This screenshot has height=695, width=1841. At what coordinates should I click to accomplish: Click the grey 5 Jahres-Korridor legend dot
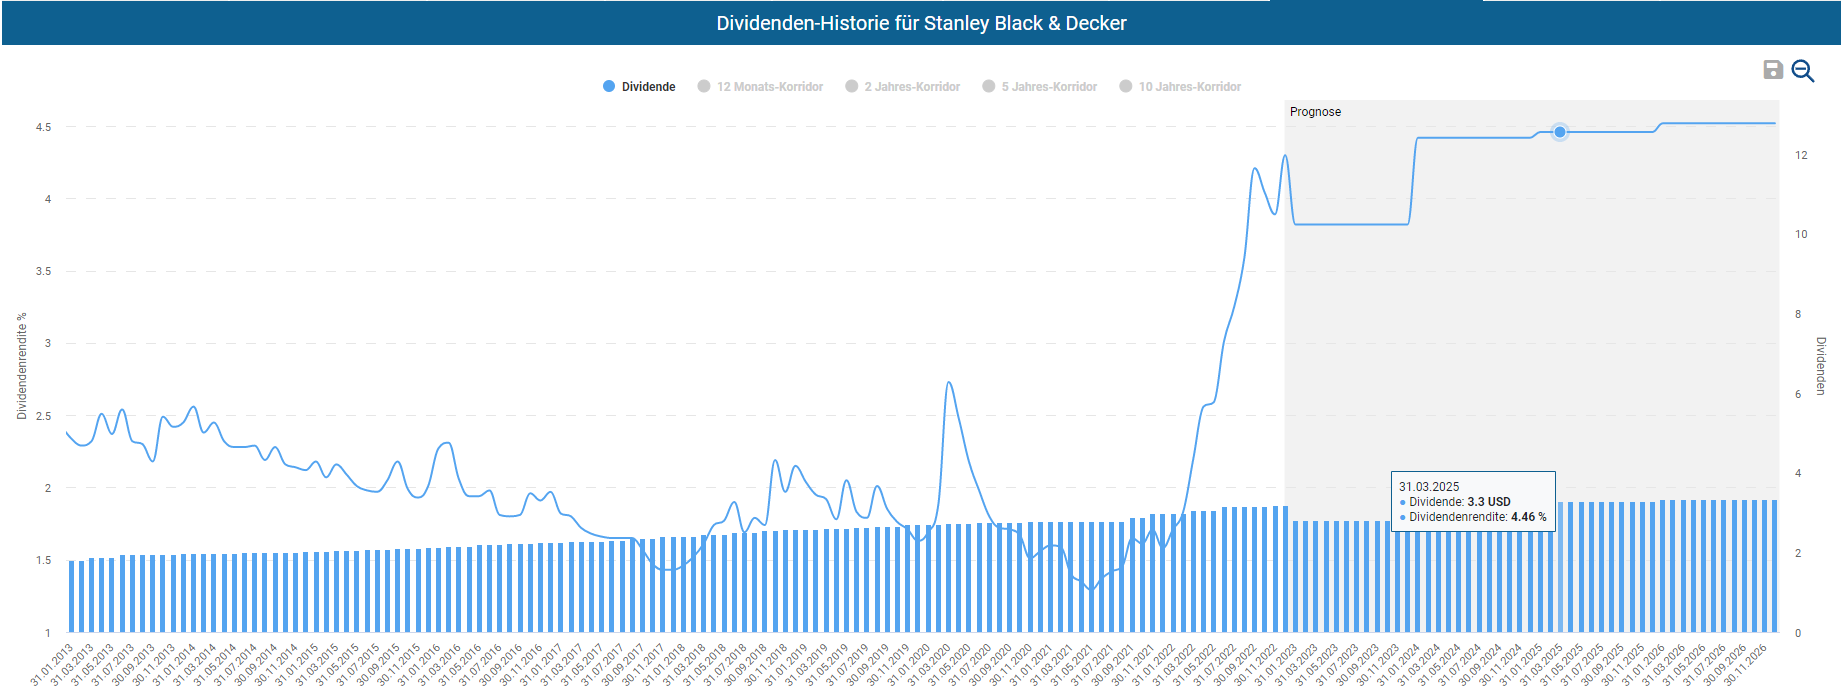point(989,87)
